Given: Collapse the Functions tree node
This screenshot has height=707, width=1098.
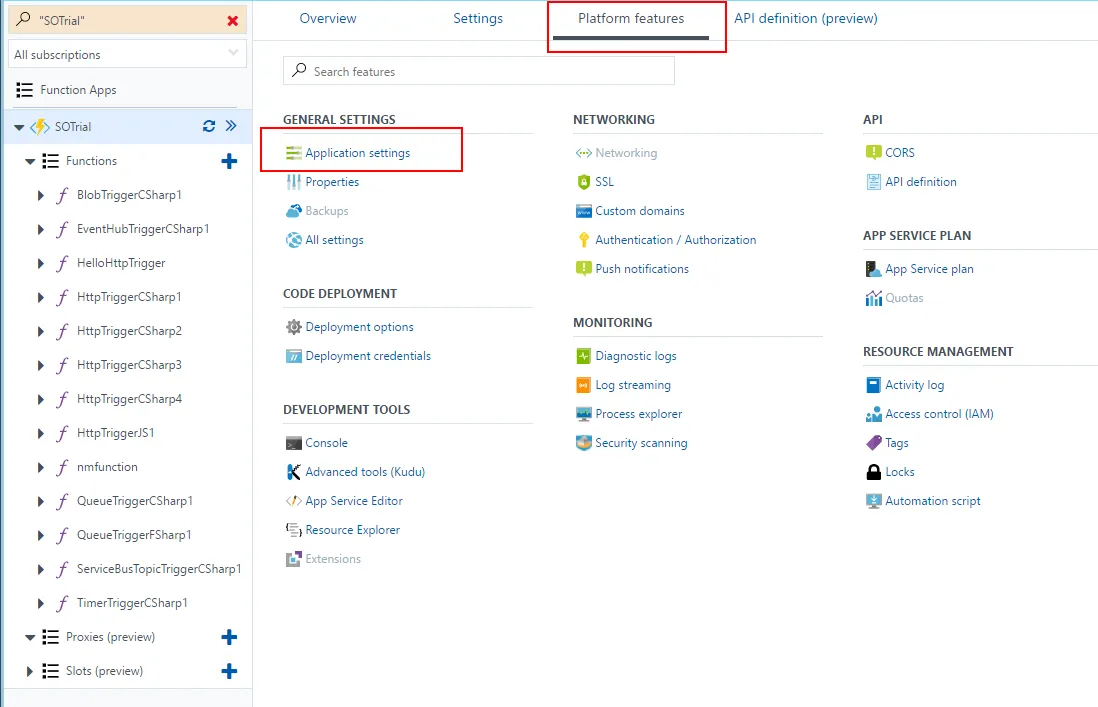Looking at the screenshot, I should pyautogui.click(x=30, y=162).
